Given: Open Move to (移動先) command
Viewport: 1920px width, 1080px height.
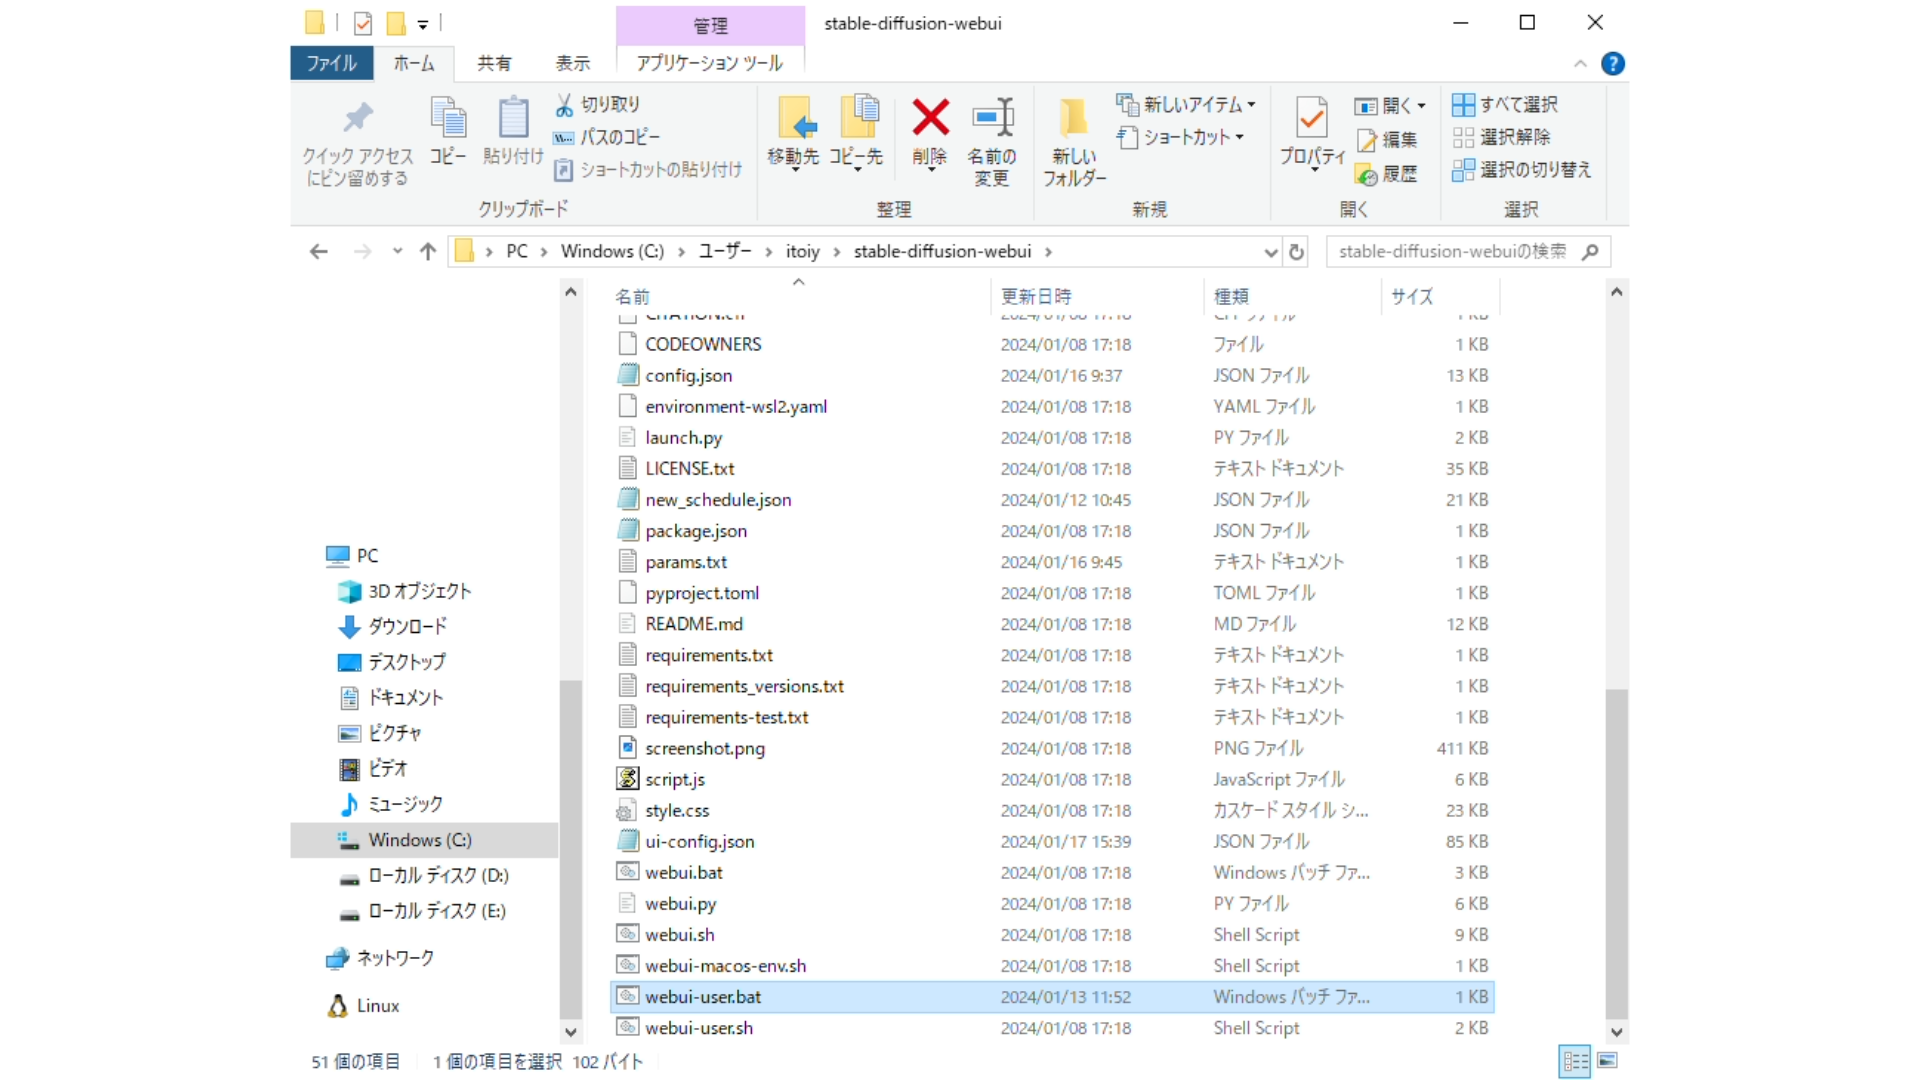Looking at the screenshot, I should click(793, 133).
